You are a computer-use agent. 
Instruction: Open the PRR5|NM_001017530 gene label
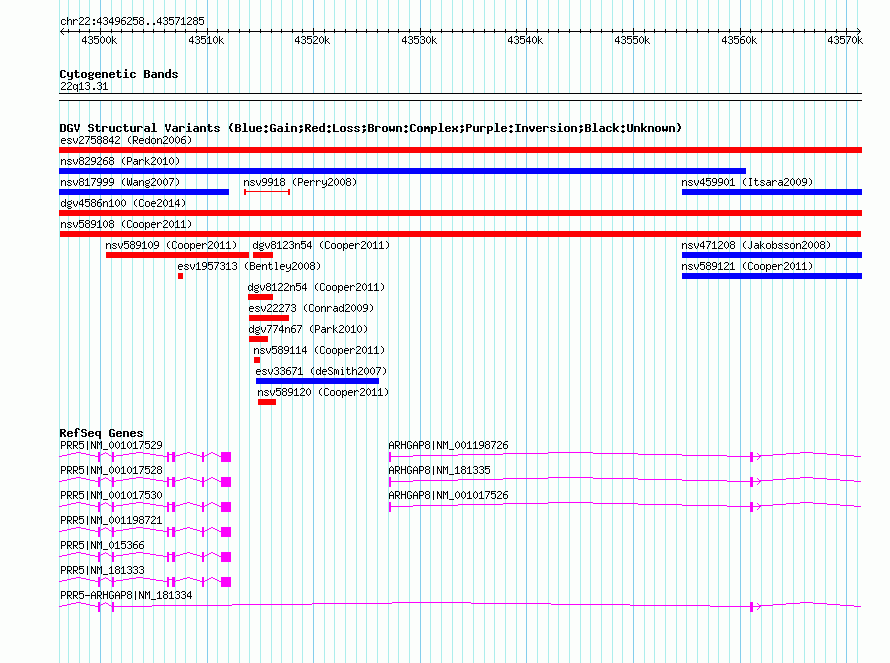[111, 496]
